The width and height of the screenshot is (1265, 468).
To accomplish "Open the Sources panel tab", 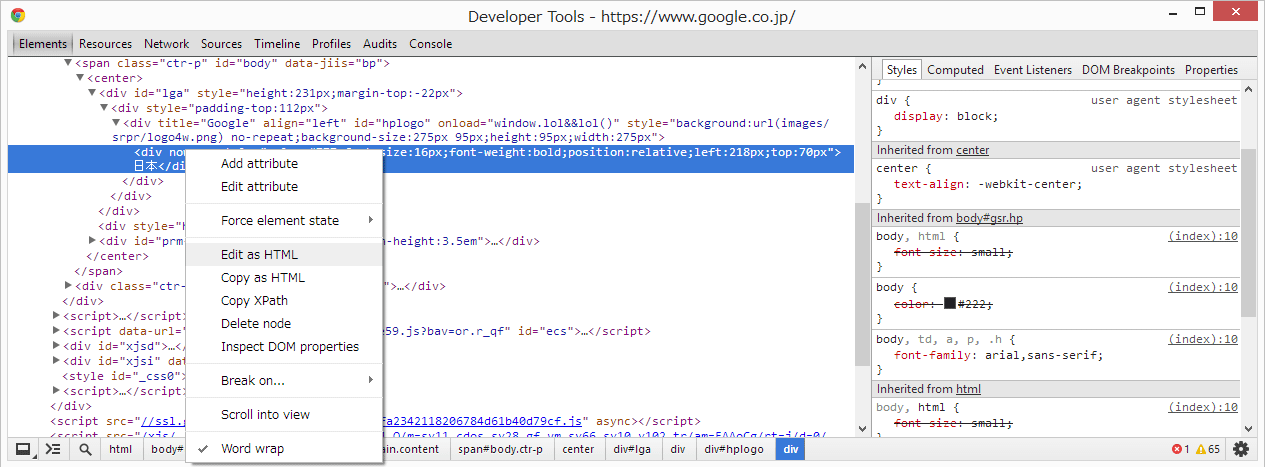I will click(221, 44).
